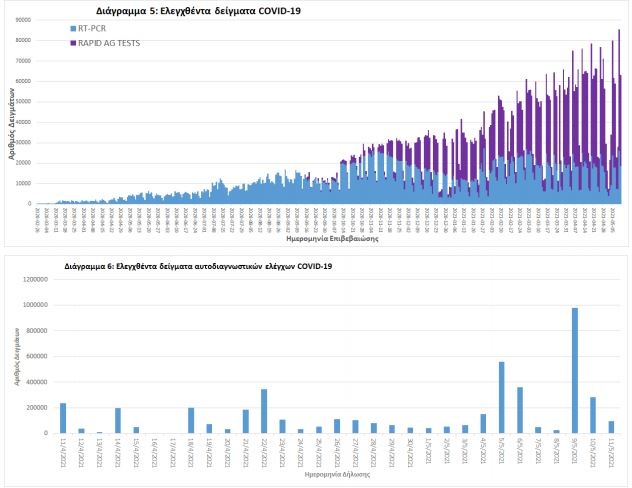Click the last bar for 11/5/2021
Screen dimensions: 632x488
click(610, 427)
